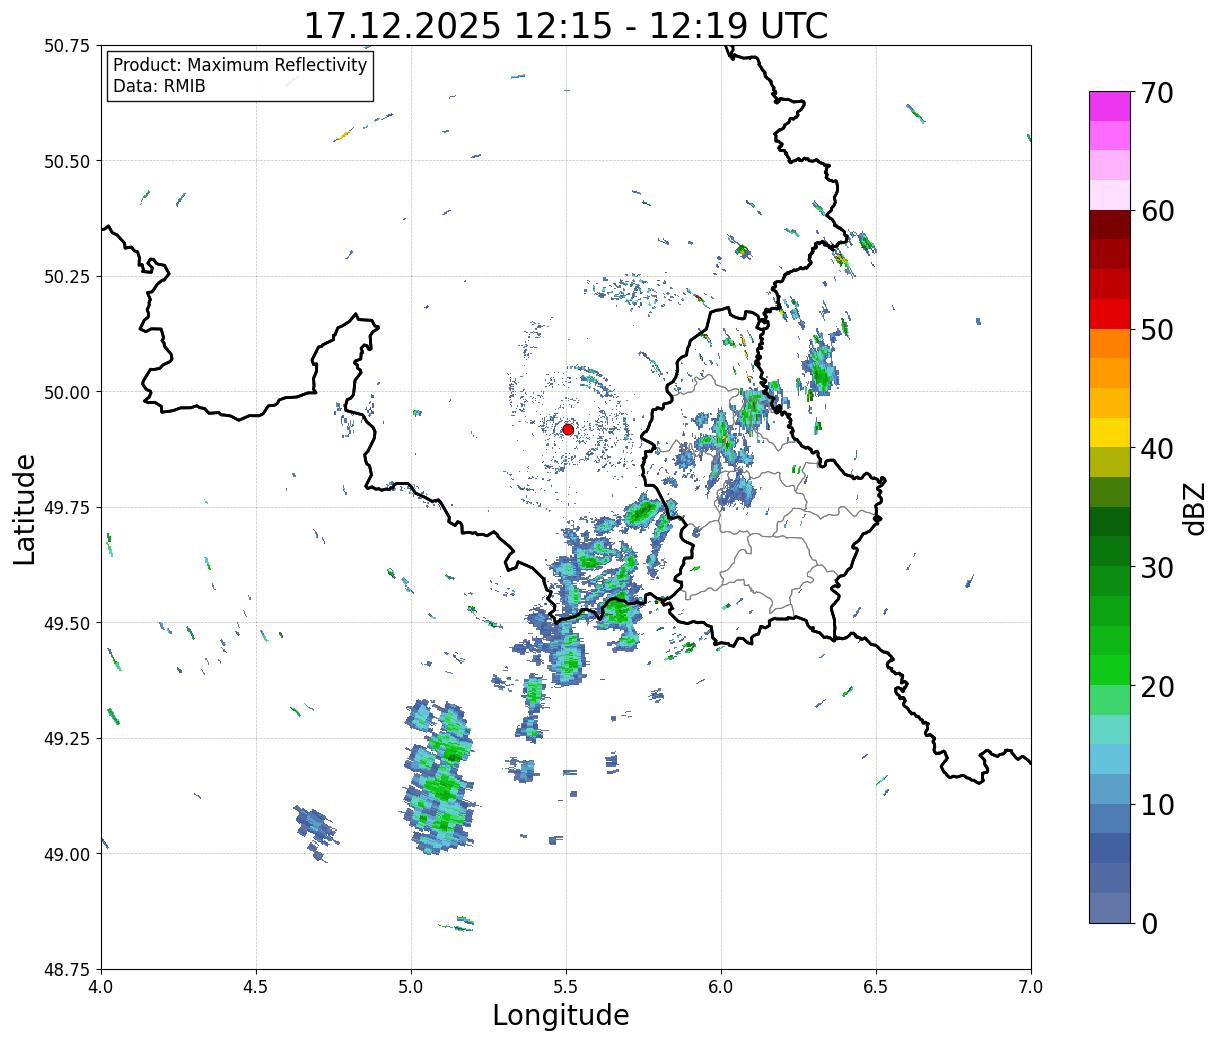Click the y-axis tick label 50.75
This screenshot has width=1219, height=1040.
pyautogui.click(x=67, y=46)
